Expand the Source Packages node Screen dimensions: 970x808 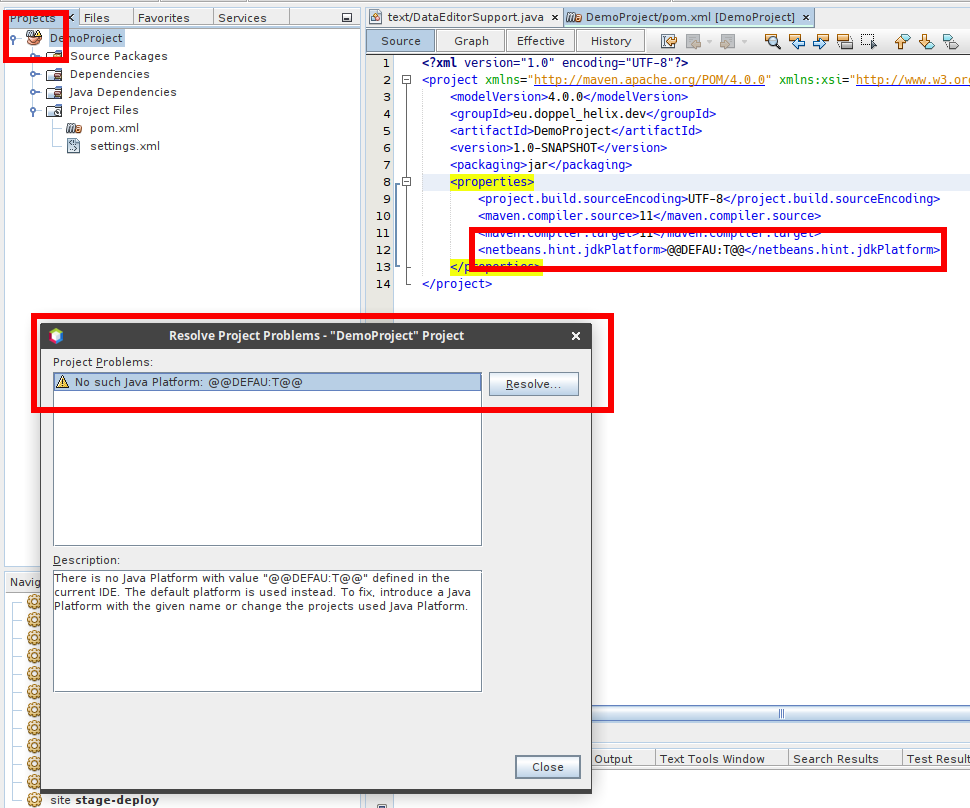pos(35,56)
